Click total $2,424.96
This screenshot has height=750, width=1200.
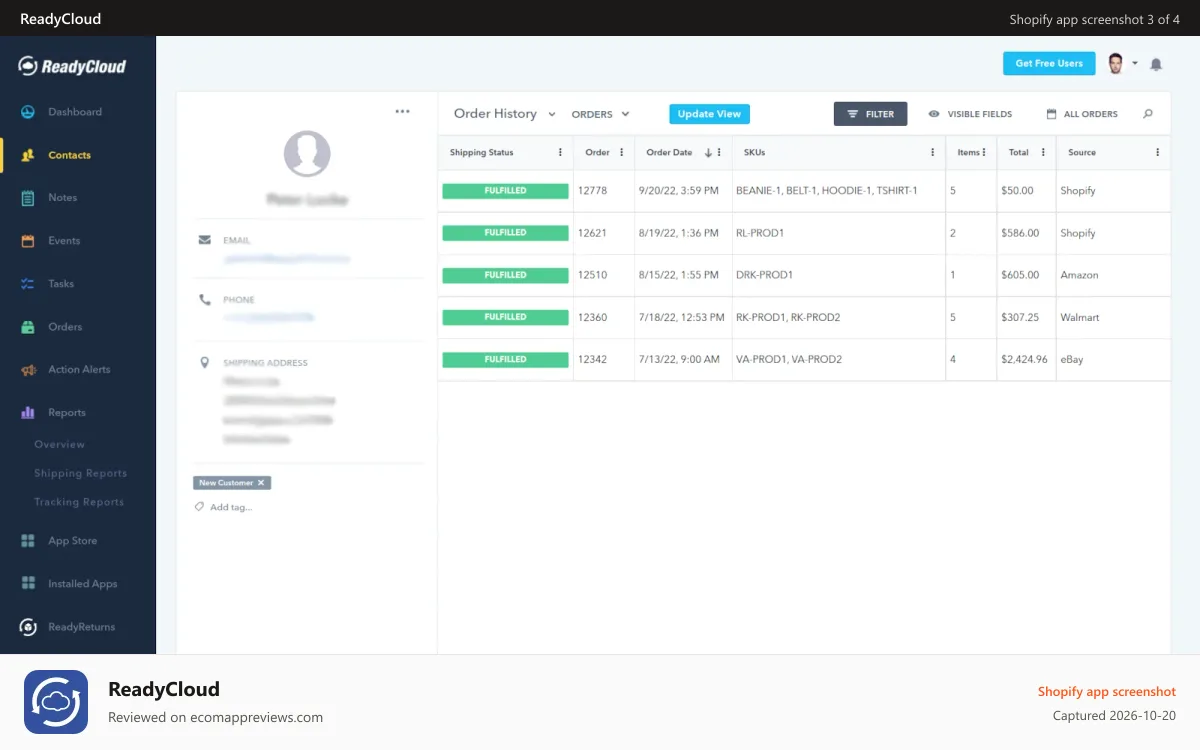1024,359
